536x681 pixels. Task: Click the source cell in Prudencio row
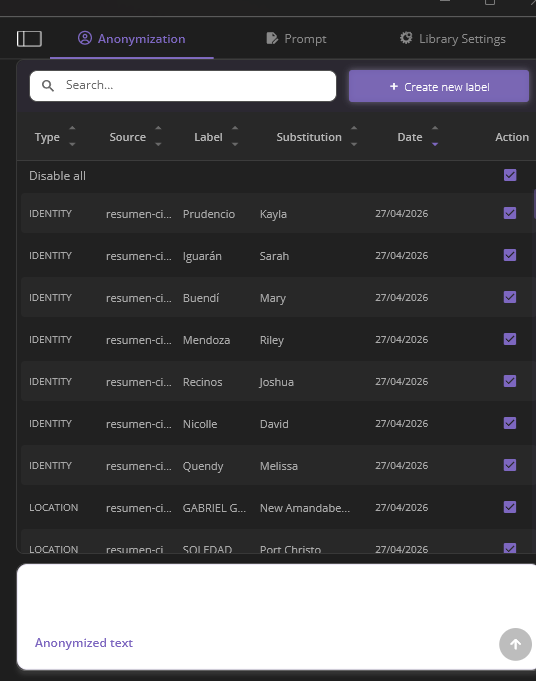click(139, 214)
